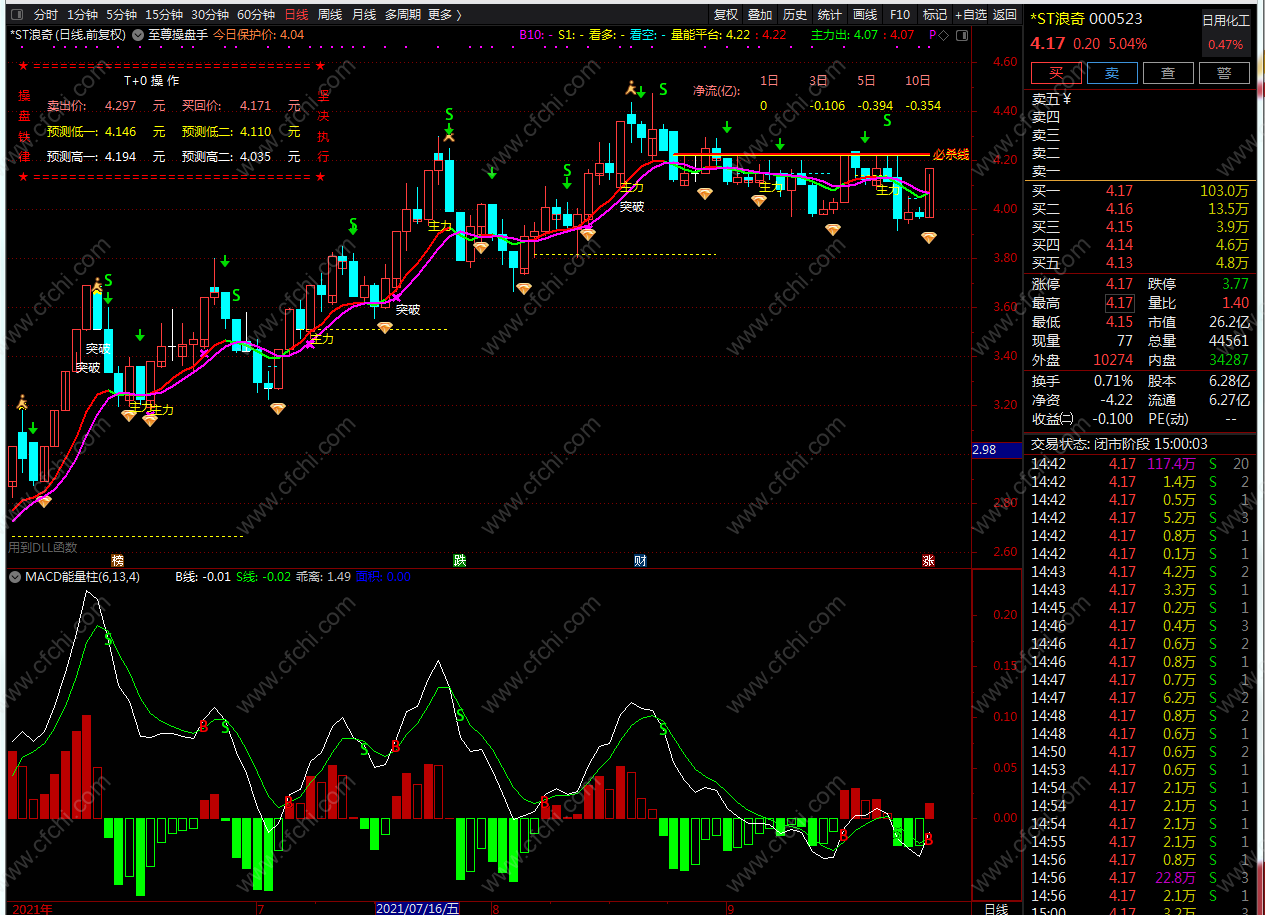Expand the MACD能量柱 indicator dropdown arrow
Screen dimensions: 1265x915
[15, 576]
